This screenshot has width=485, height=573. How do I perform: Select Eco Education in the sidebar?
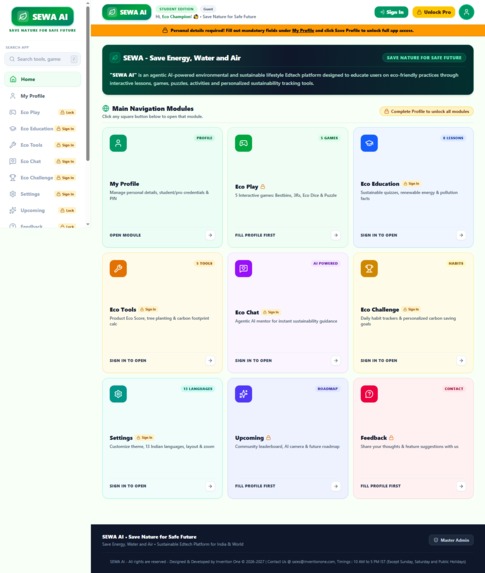click(x=42, y=129)
